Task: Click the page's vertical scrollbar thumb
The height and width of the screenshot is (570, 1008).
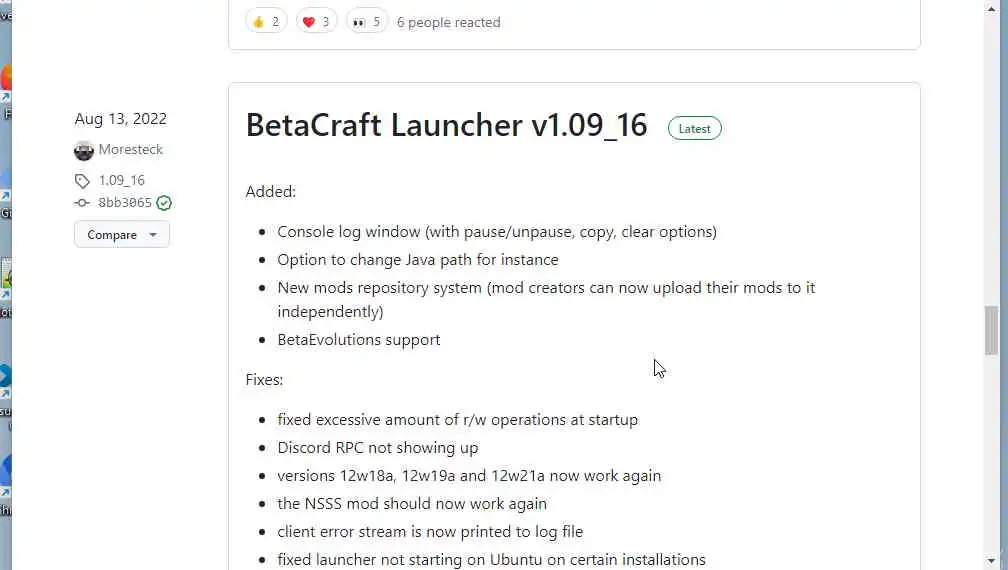Action: (x=991, y=330)
